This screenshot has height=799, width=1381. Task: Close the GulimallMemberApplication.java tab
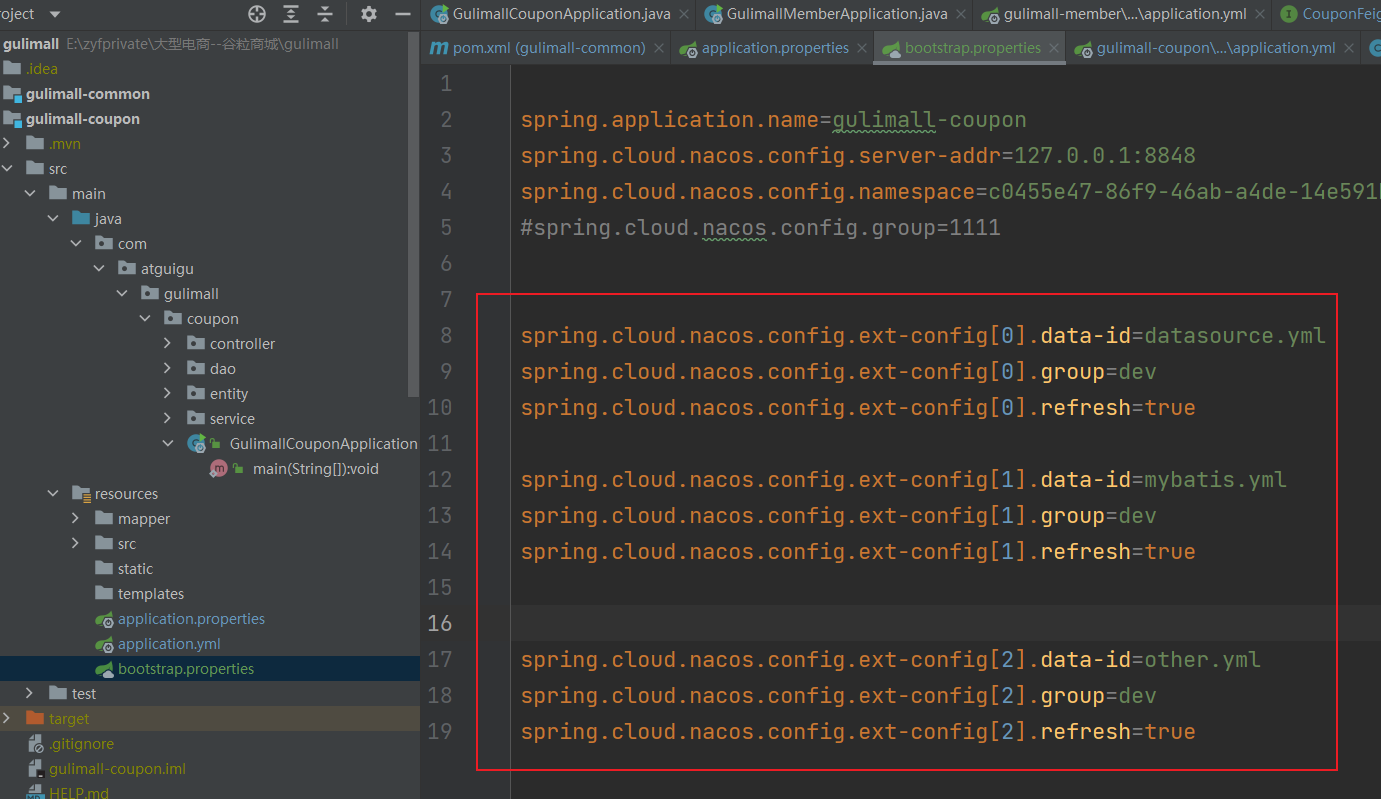960,14
